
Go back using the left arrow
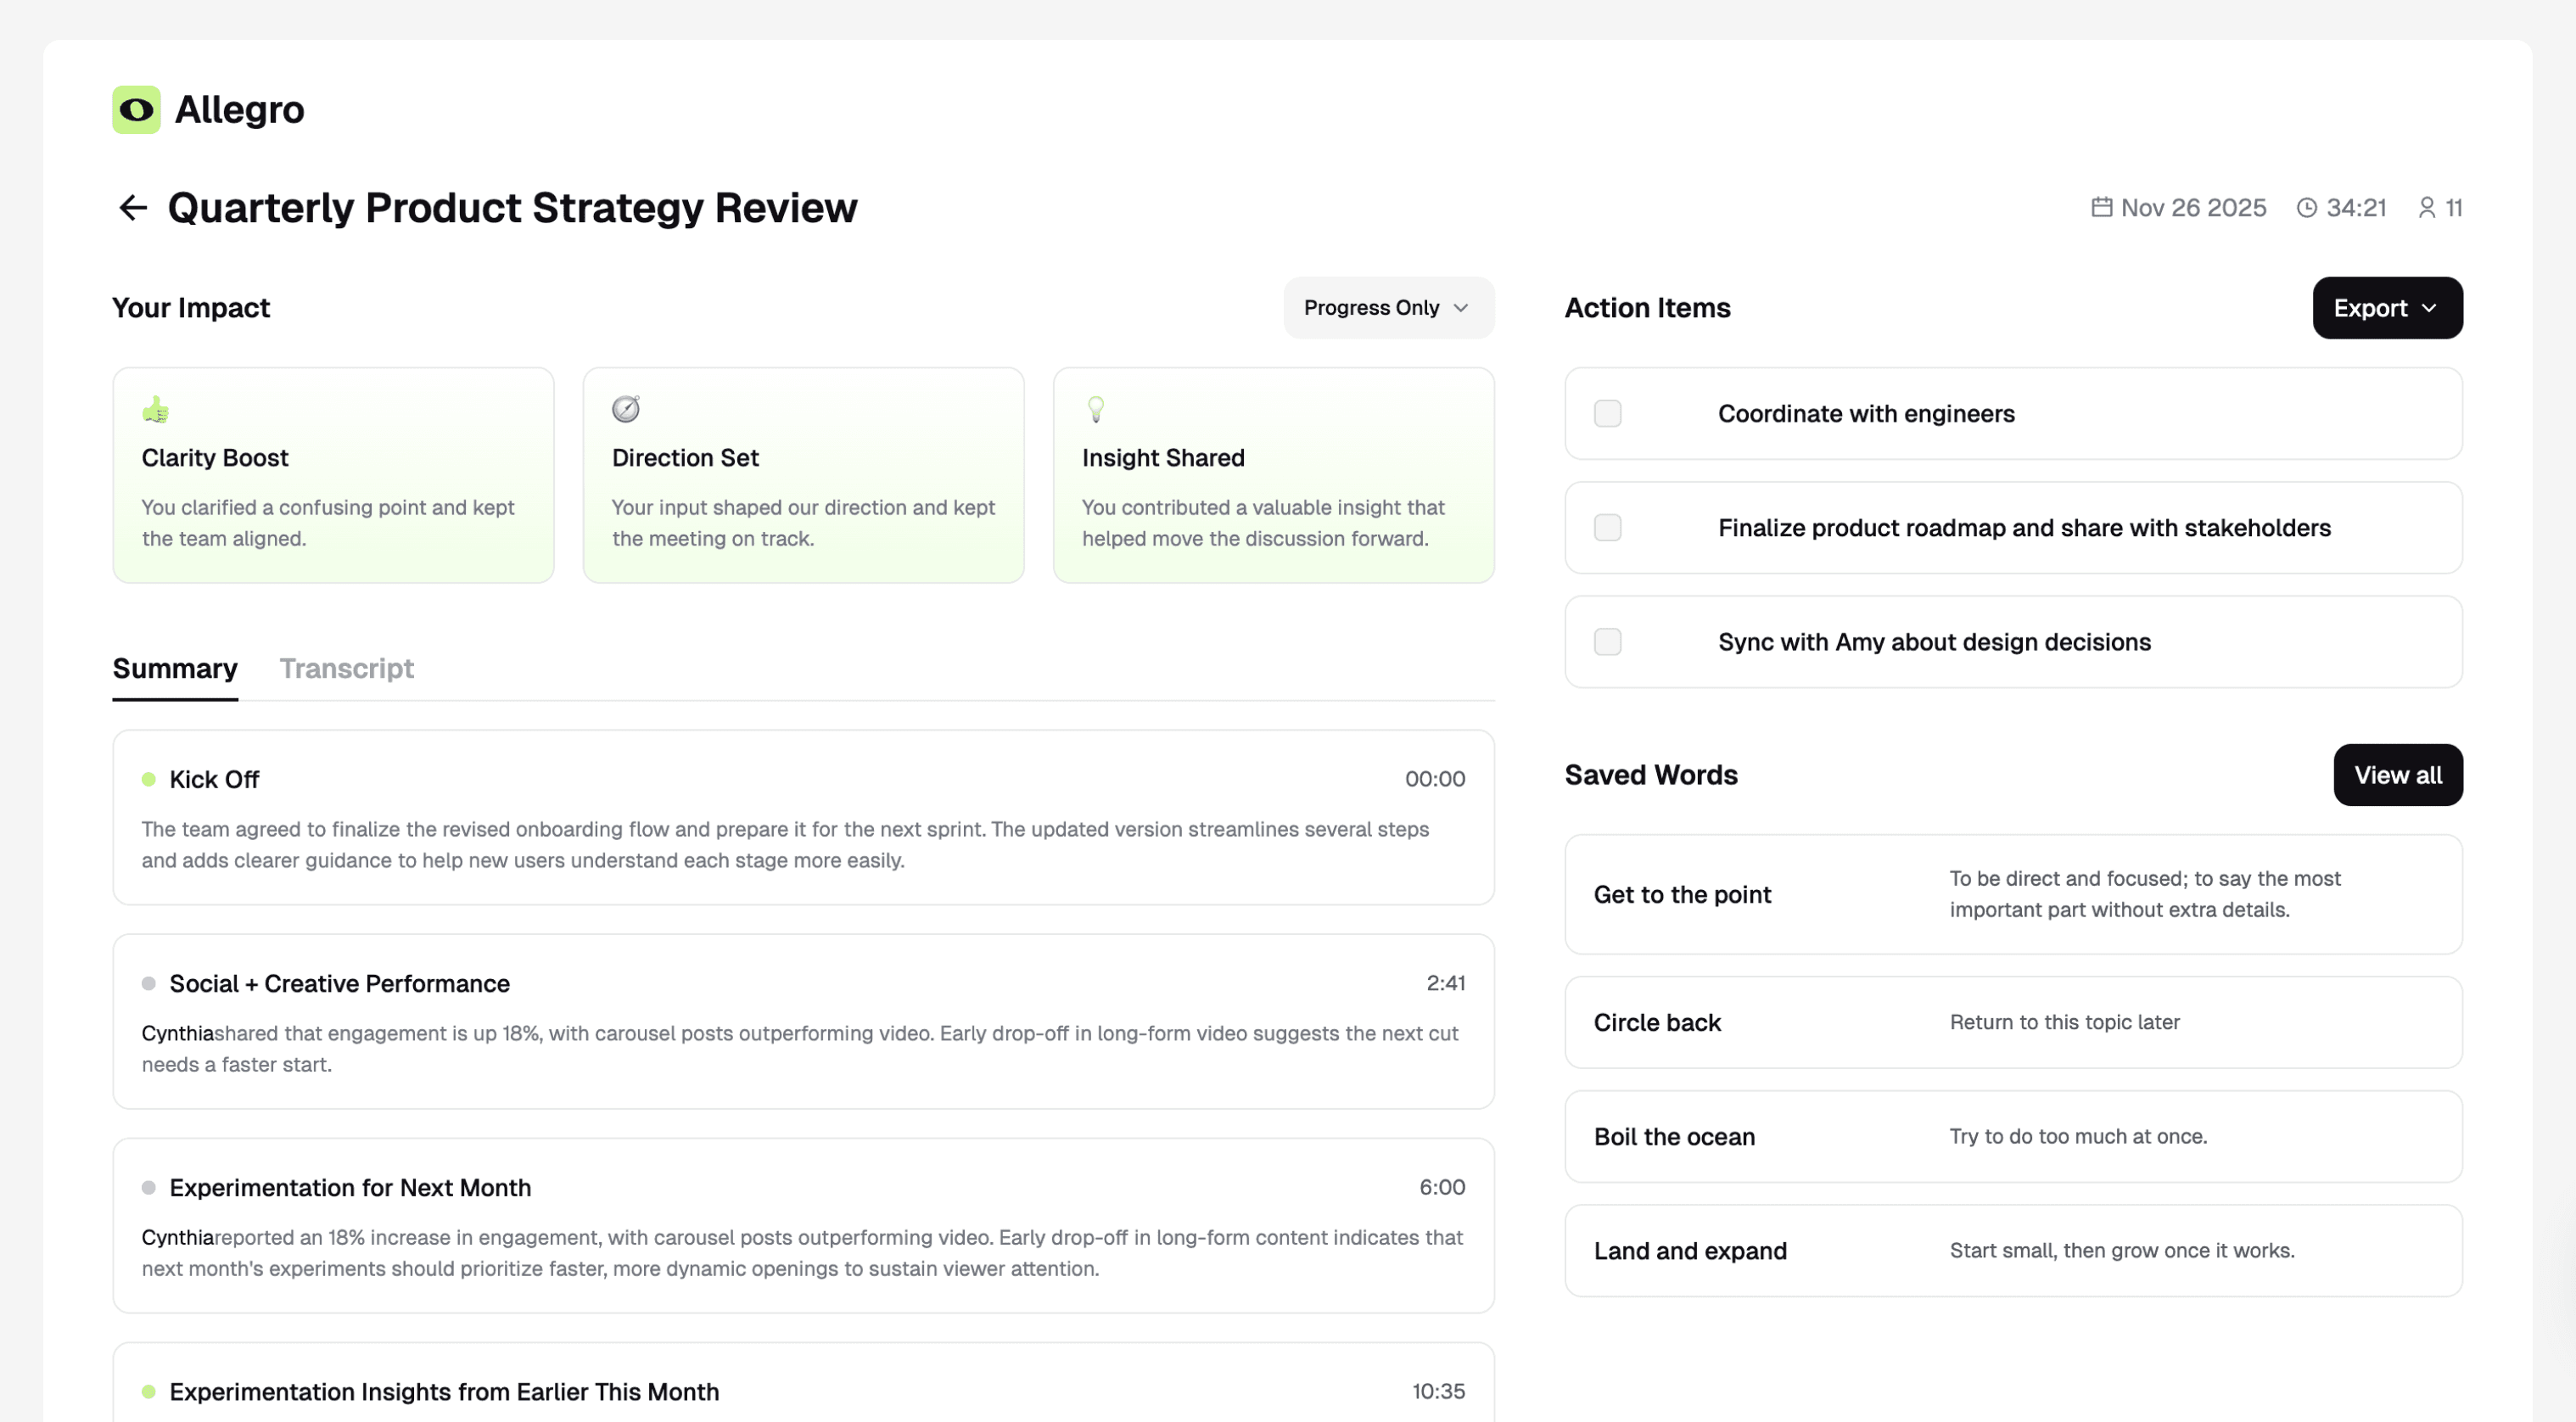[x=133, y=208]
